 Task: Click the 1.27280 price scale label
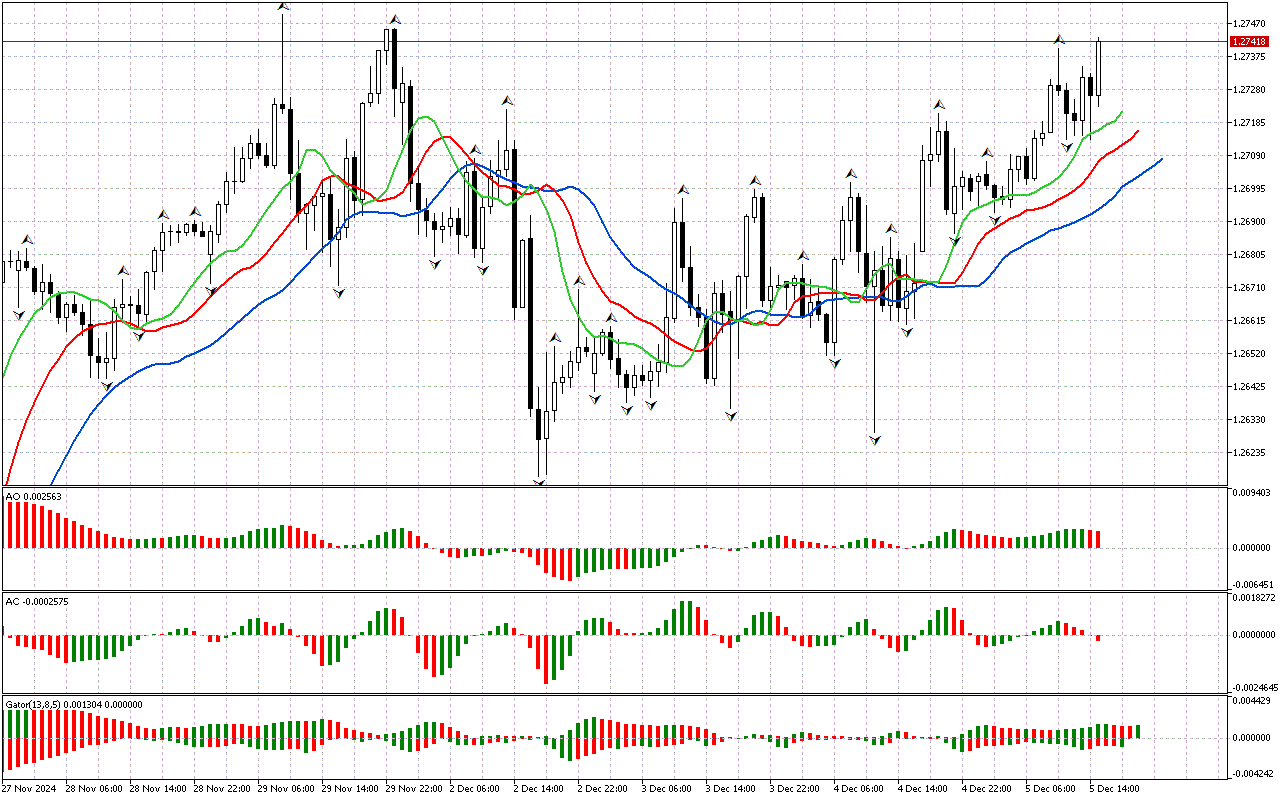pyautogui.click(x=1250, y=90)
